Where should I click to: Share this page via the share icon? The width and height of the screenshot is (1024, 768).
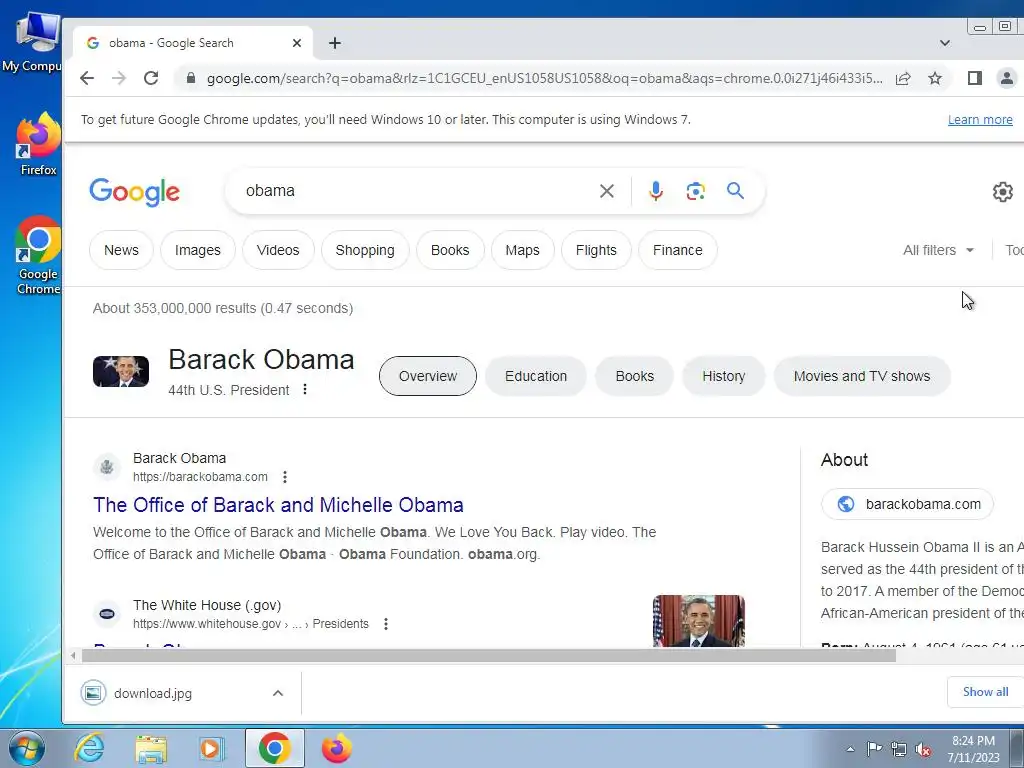point(903,78)
